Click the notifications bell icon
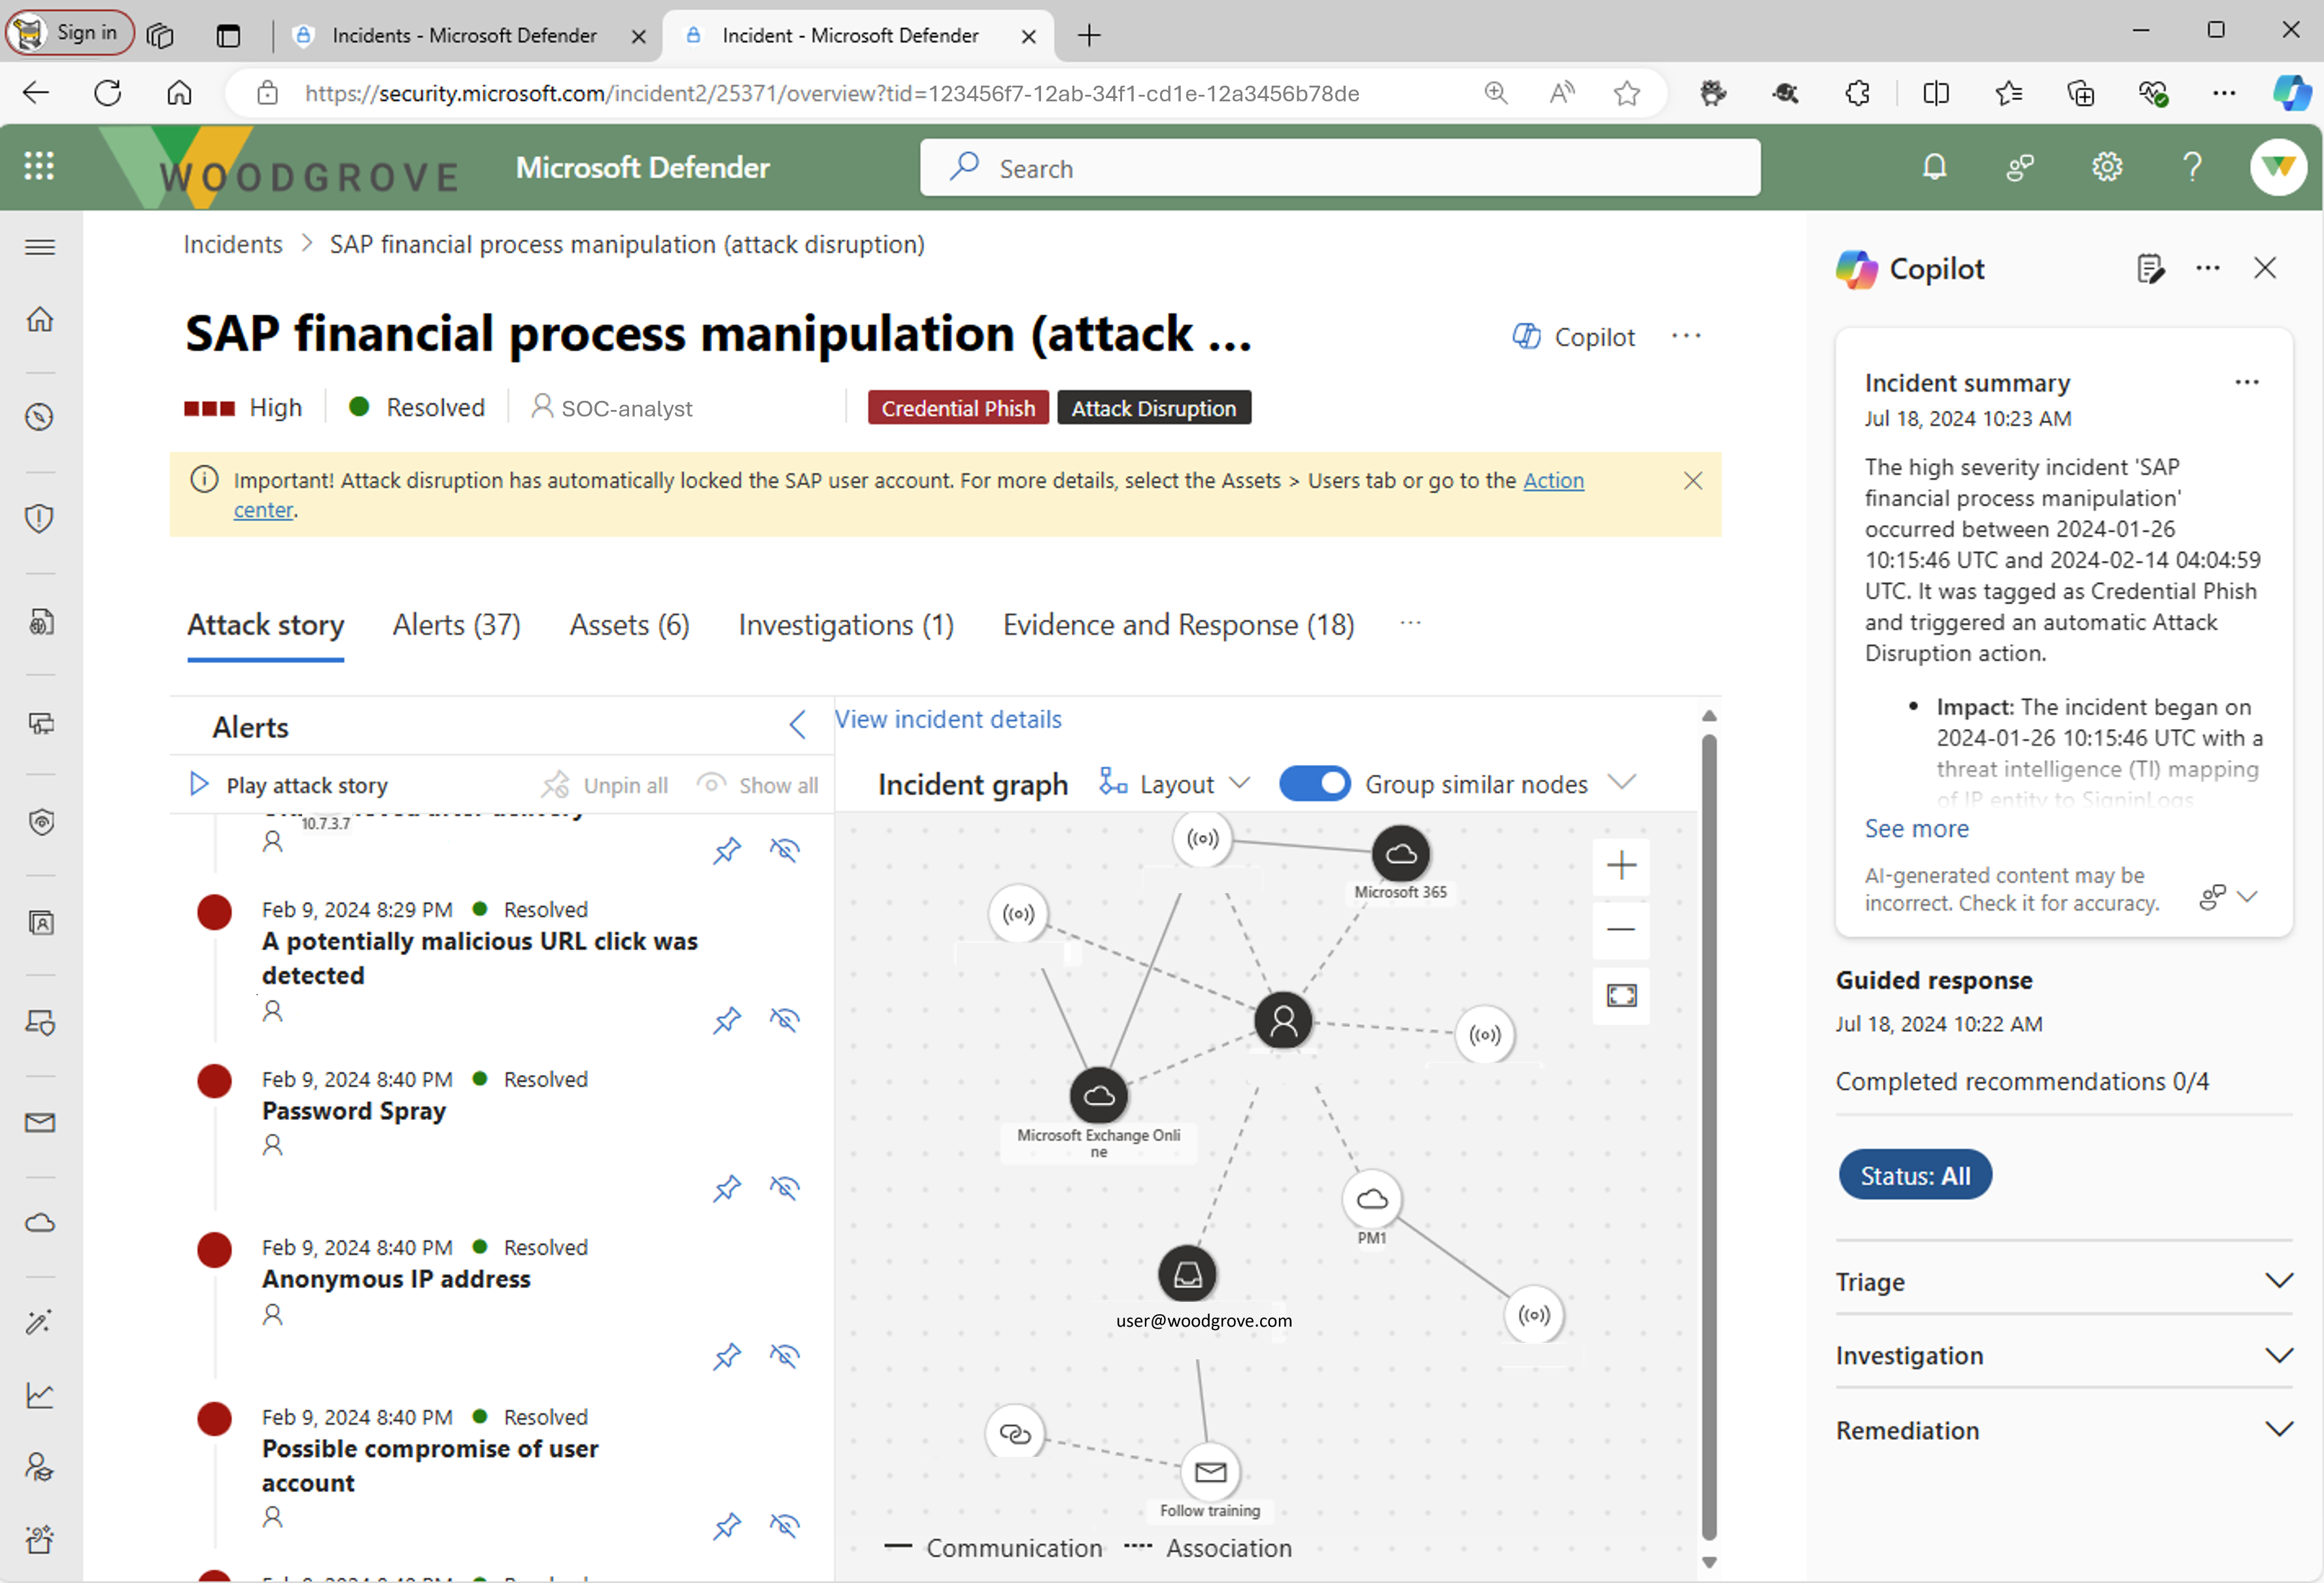2324x1583 pixels. [x=1934, y=167]
